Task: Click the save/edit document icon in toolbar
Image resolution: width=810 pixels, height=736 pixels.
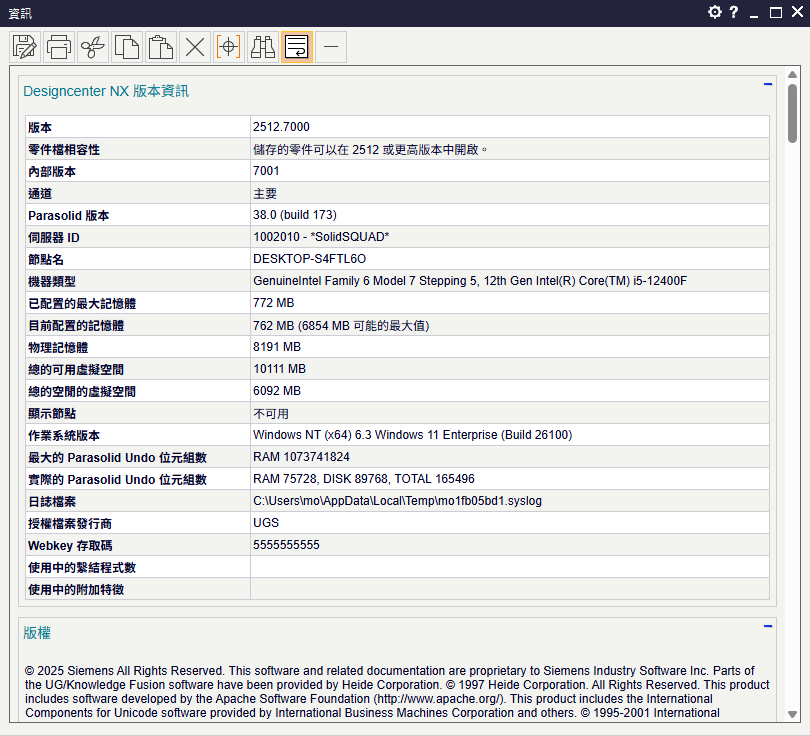Action: coord(25,47)
